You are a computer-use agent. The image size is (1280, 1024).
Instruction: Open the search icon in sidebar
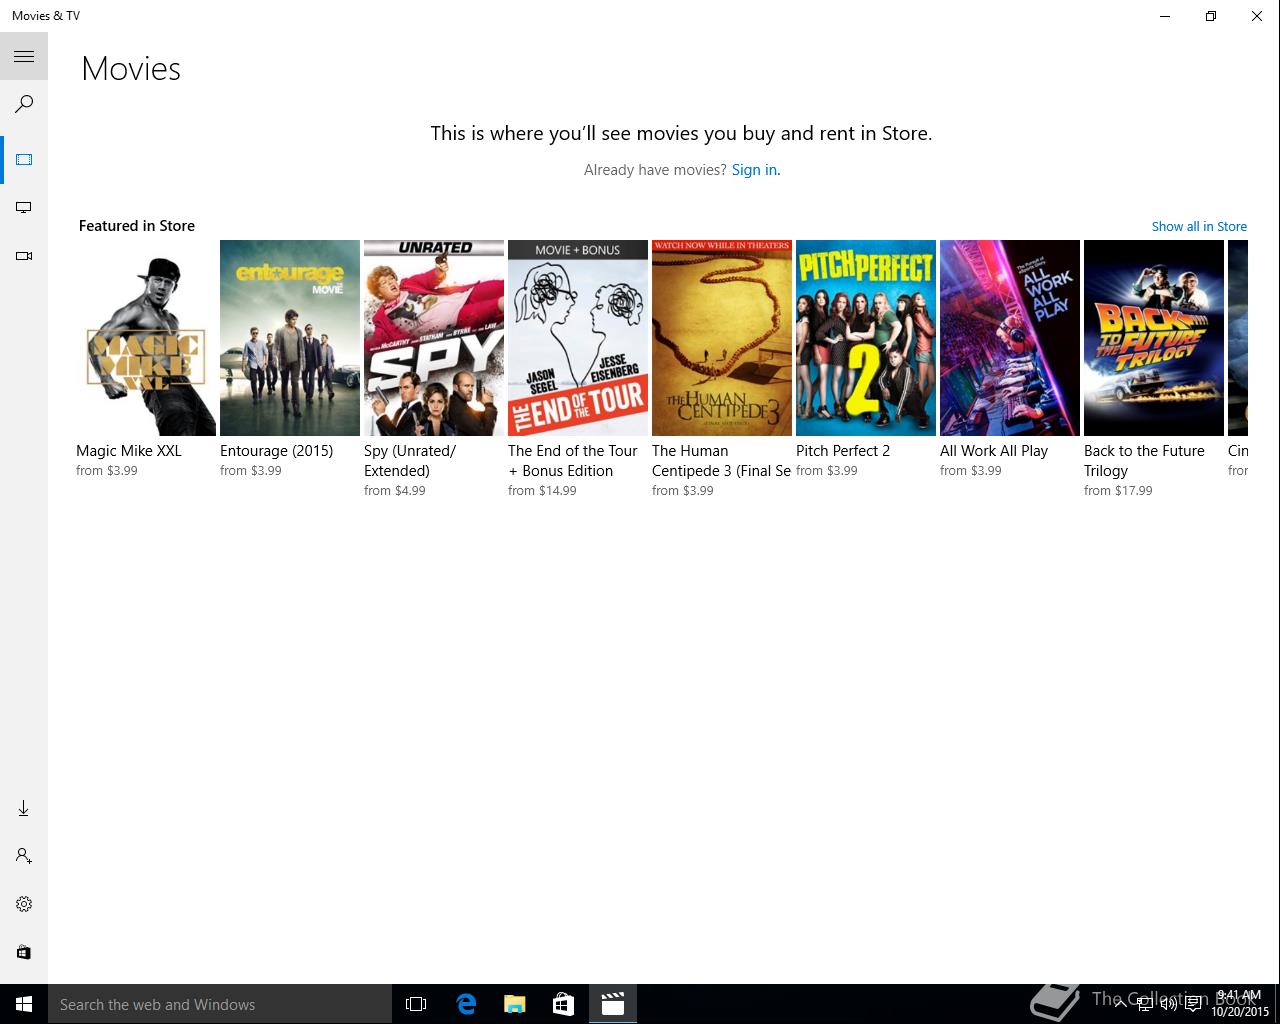pos(24,104)
